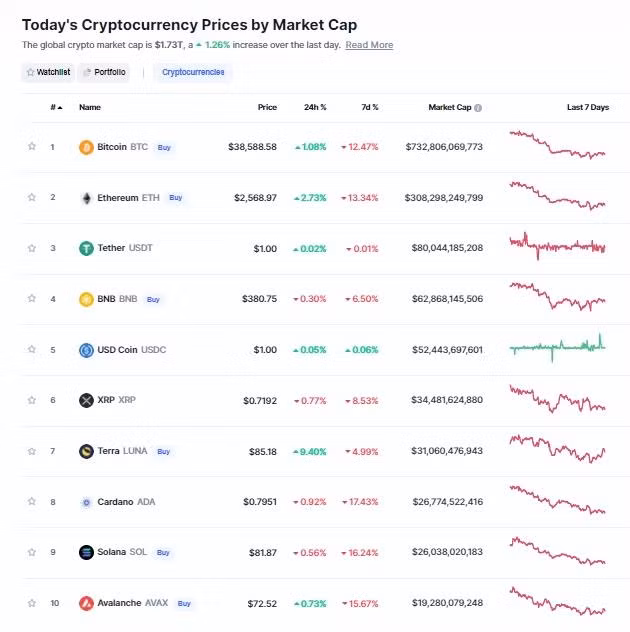Open the Portfolio tab
Image resolution: width=630 pixels, height=632 pixels.
[104, 72]
